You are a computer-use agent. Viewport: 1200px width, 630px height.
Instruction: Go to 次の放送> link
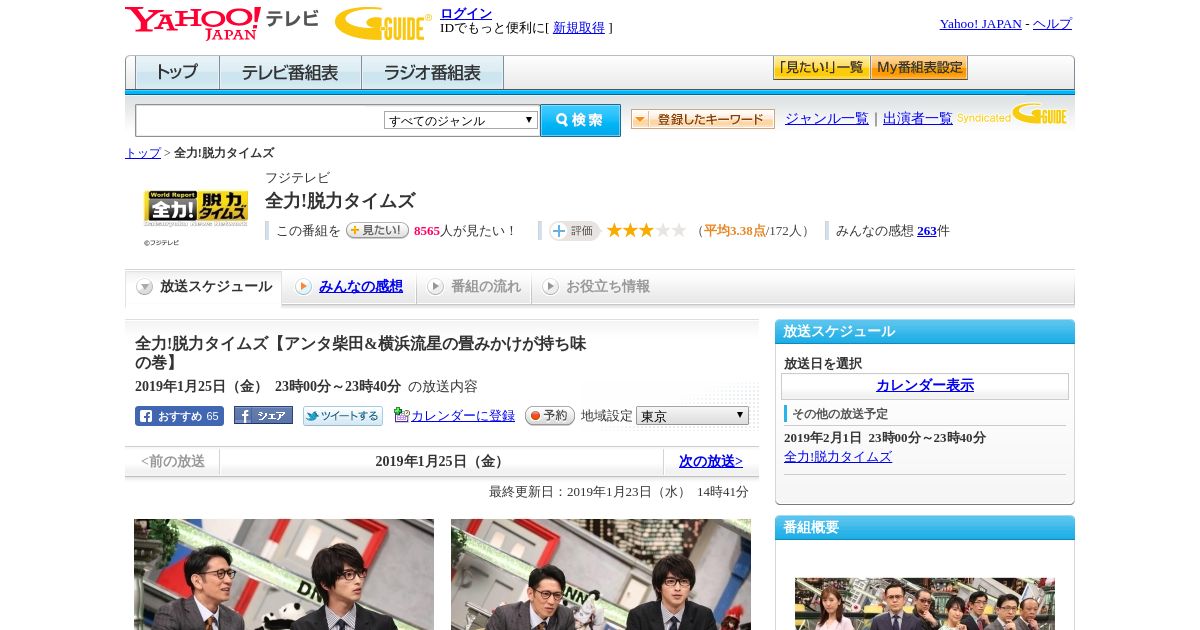(x=711, y=461)
